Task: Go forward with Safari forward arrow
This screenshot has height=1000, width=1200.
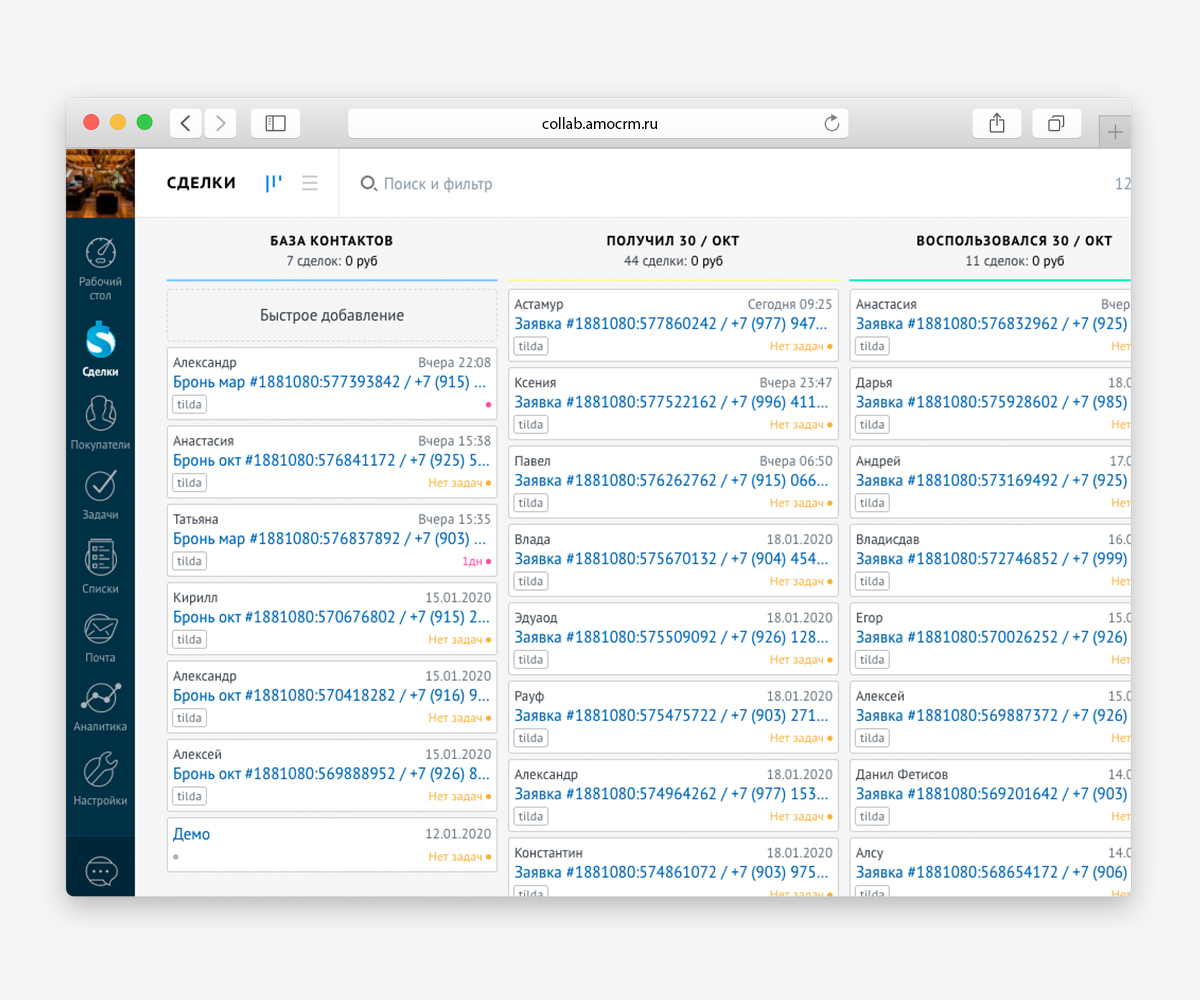Action: click(220, 123)
